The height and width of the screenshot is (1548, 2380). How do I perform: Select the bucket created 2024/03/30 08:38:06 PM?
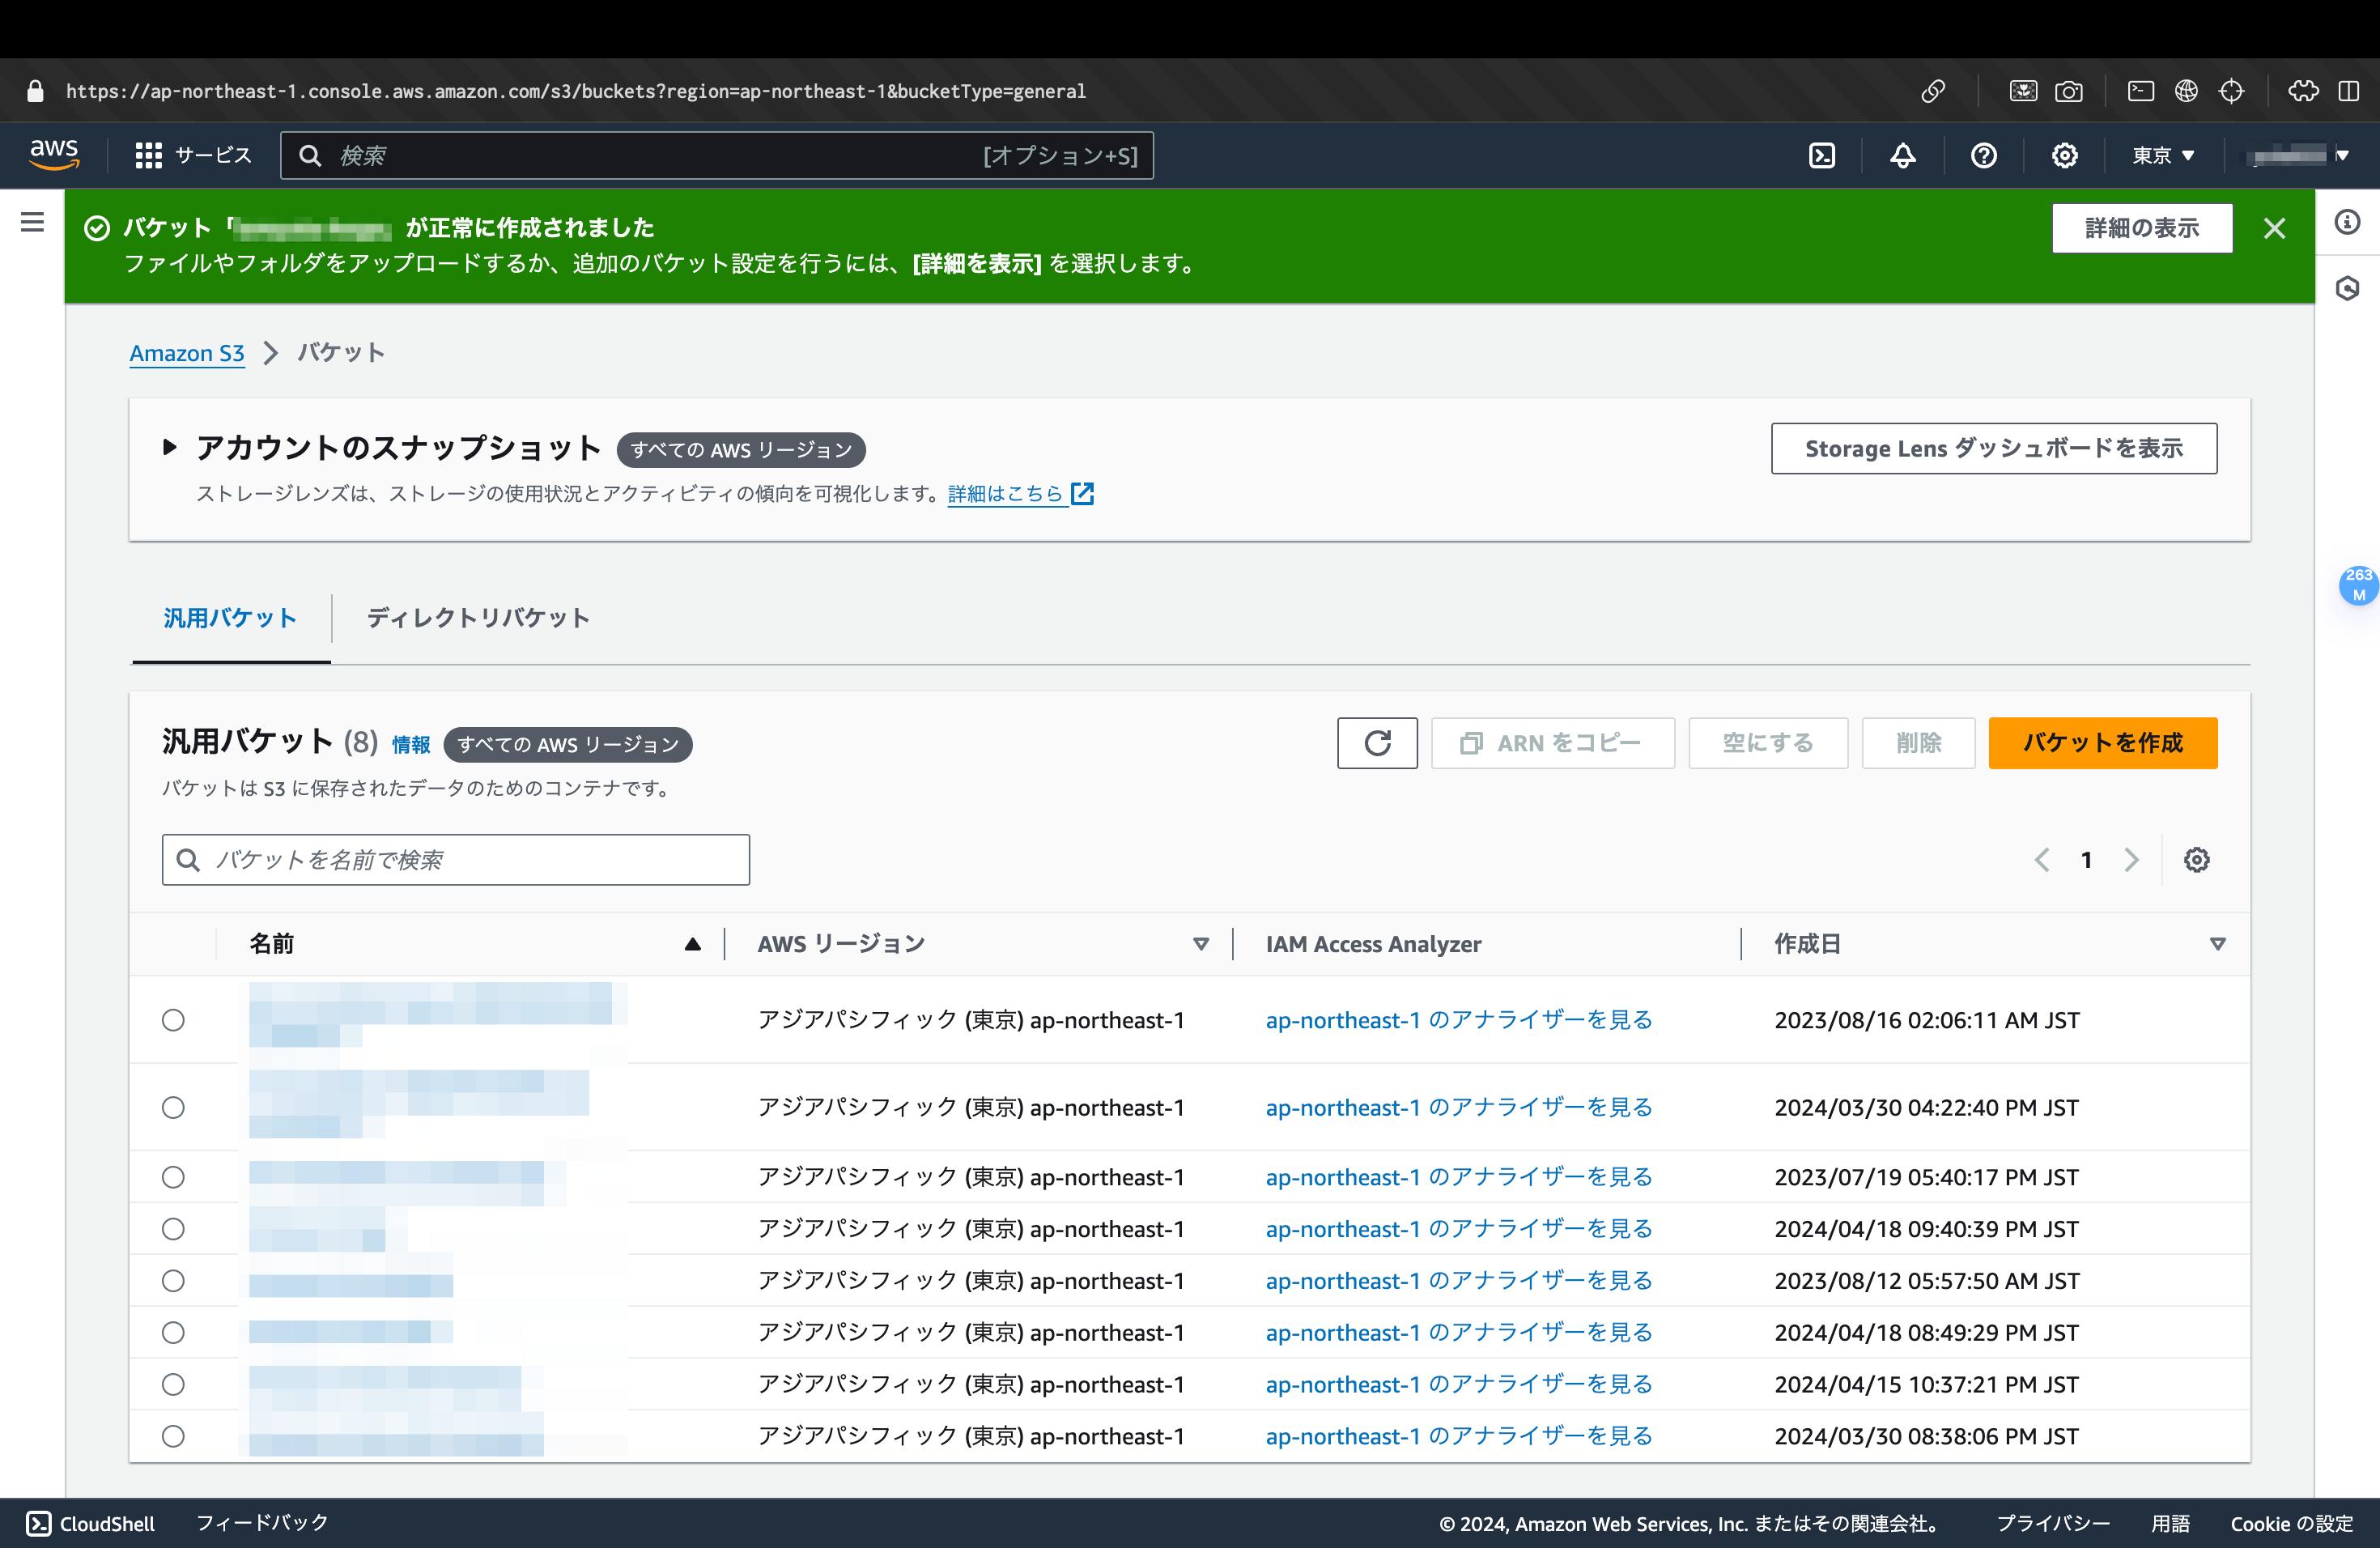coord(173,1436)
